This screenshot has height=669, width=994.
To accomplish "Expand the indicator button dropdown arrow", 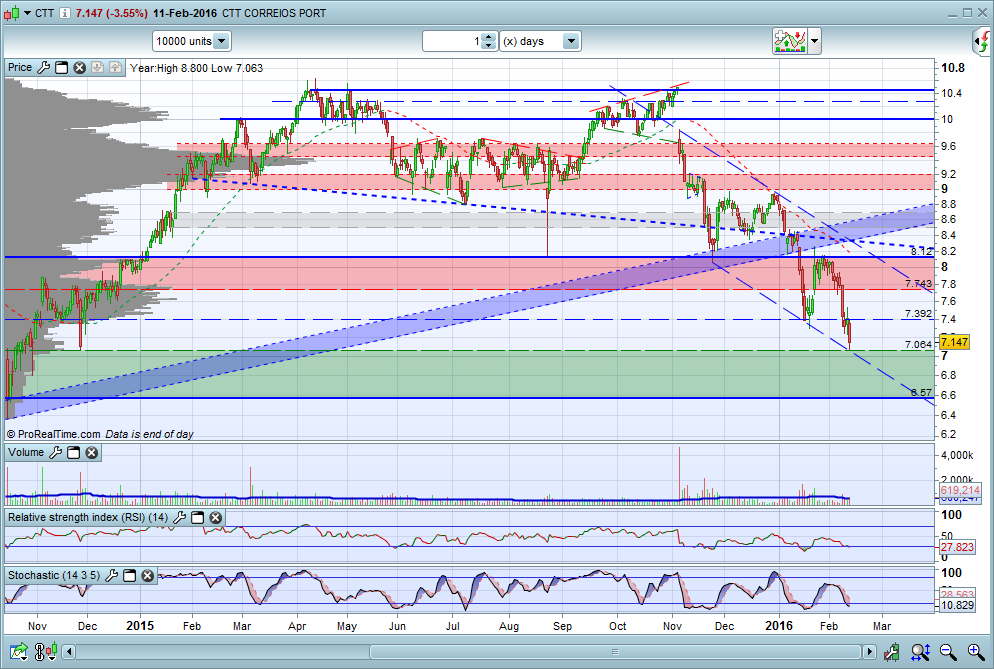I will click(815, 41).
